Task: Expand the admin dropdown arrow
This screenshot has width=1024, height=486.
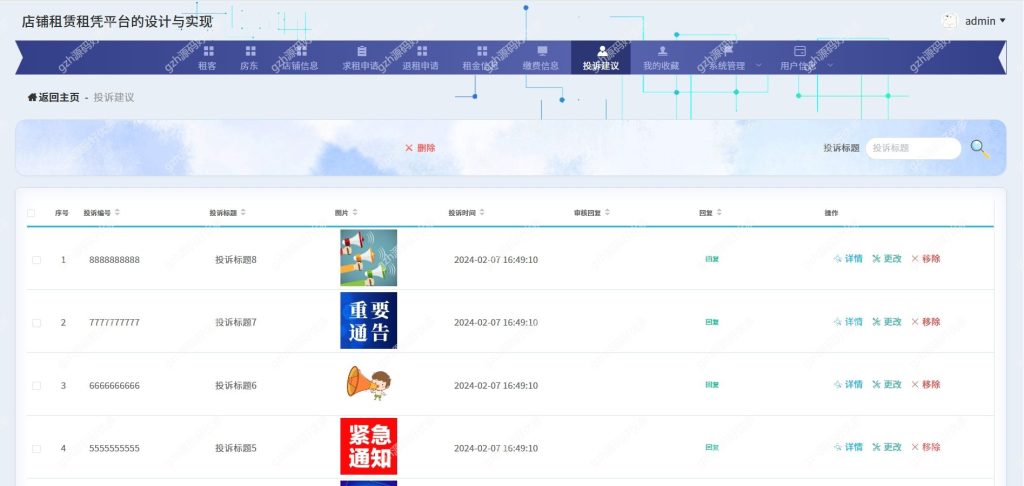Action: coord(1003,21)
